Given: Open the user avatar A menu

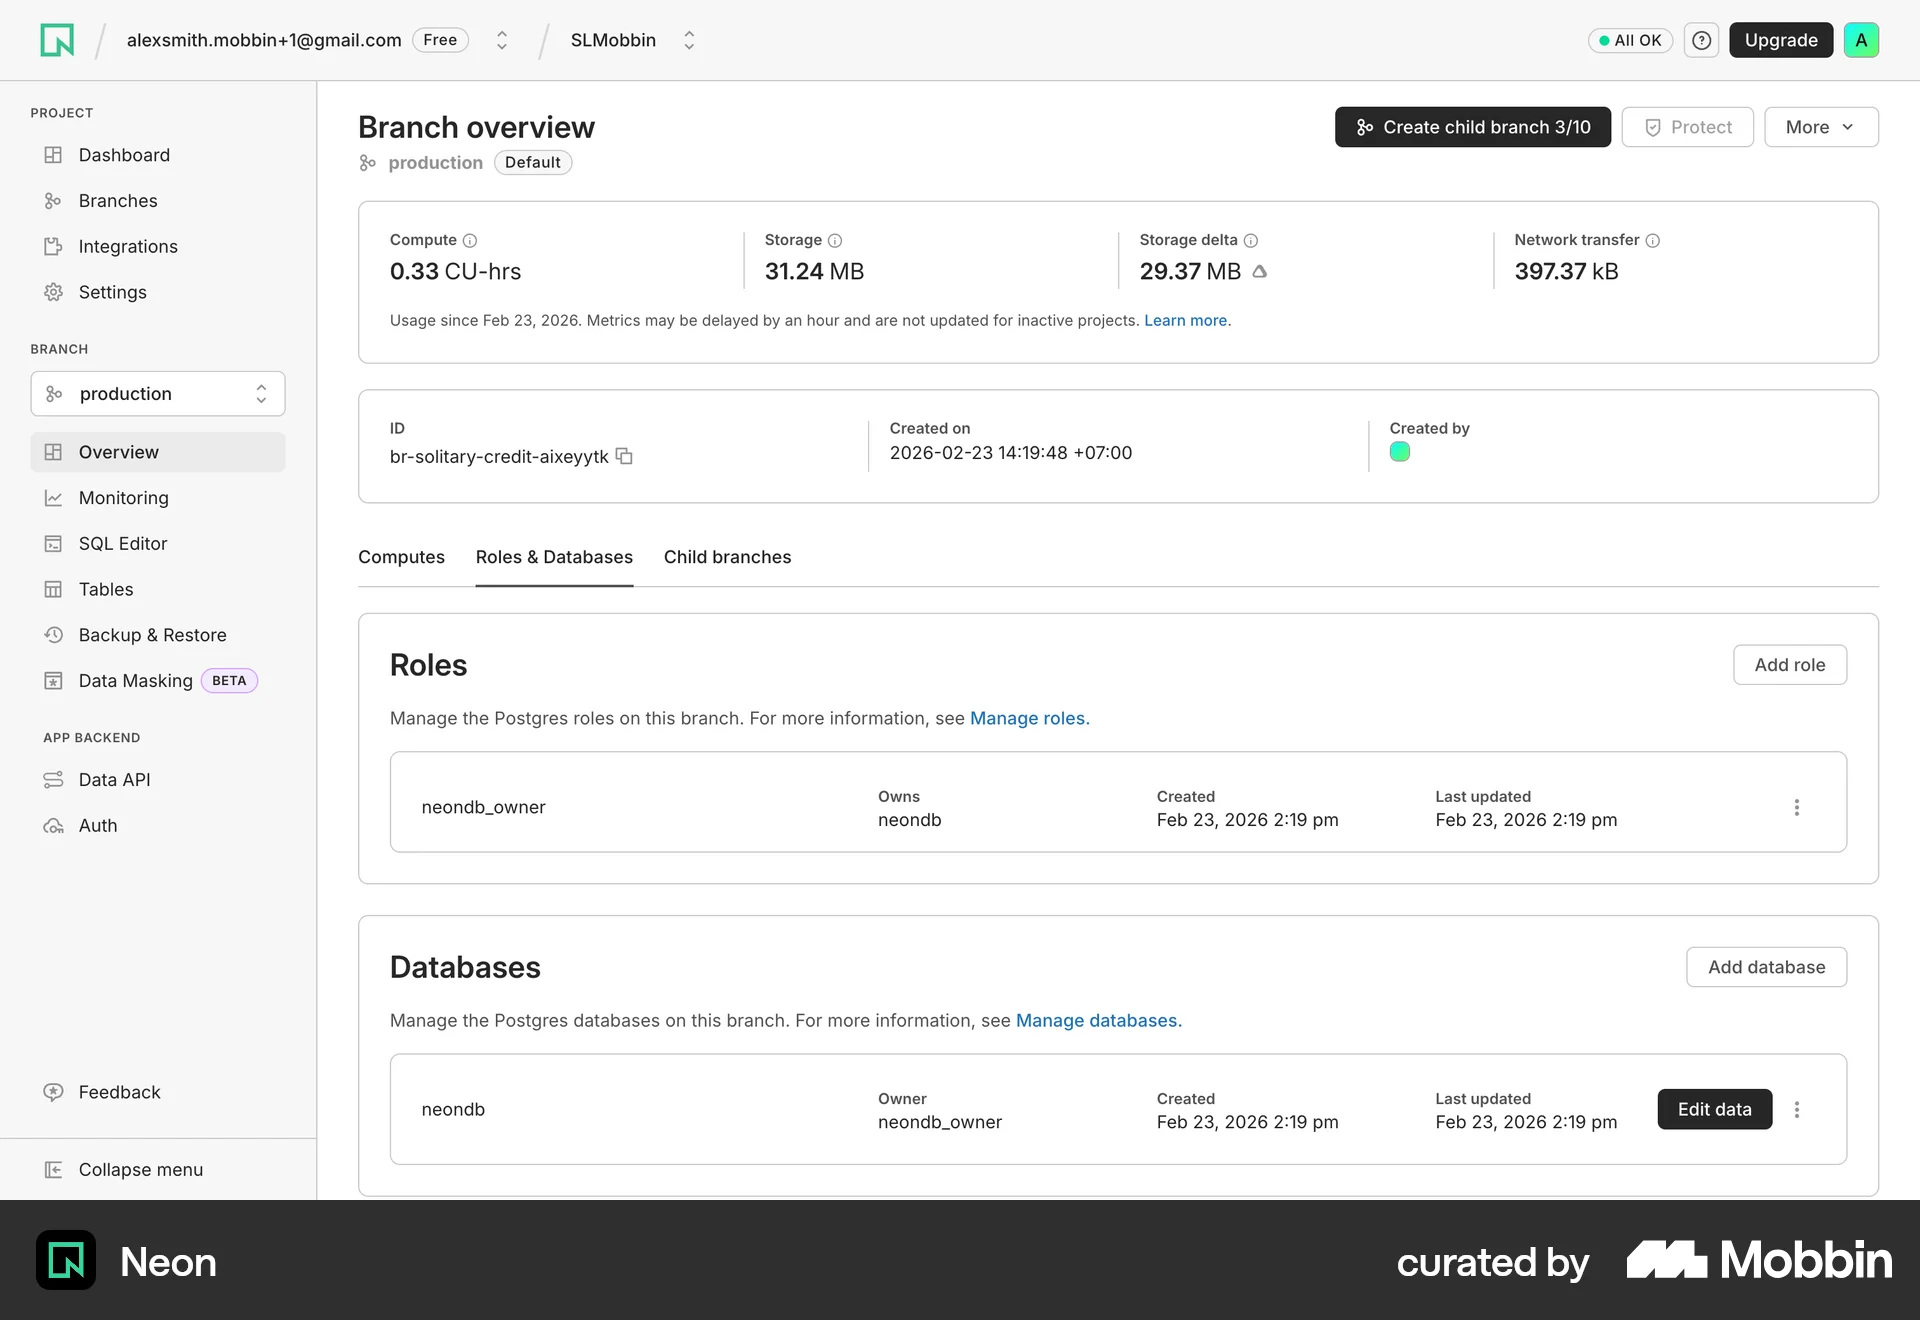Looking at the screenshot, I should point(1861,40).
